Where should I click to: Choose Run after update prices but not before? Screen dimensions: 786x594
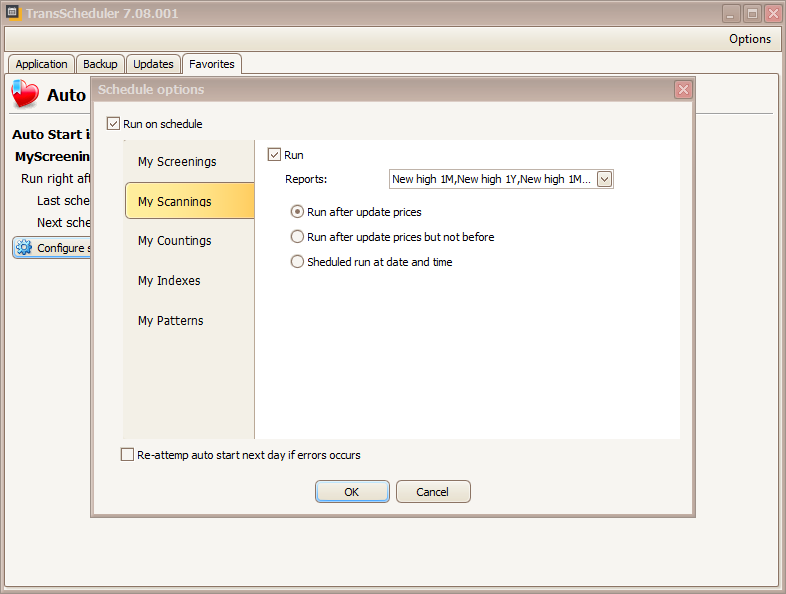point(297,237)
